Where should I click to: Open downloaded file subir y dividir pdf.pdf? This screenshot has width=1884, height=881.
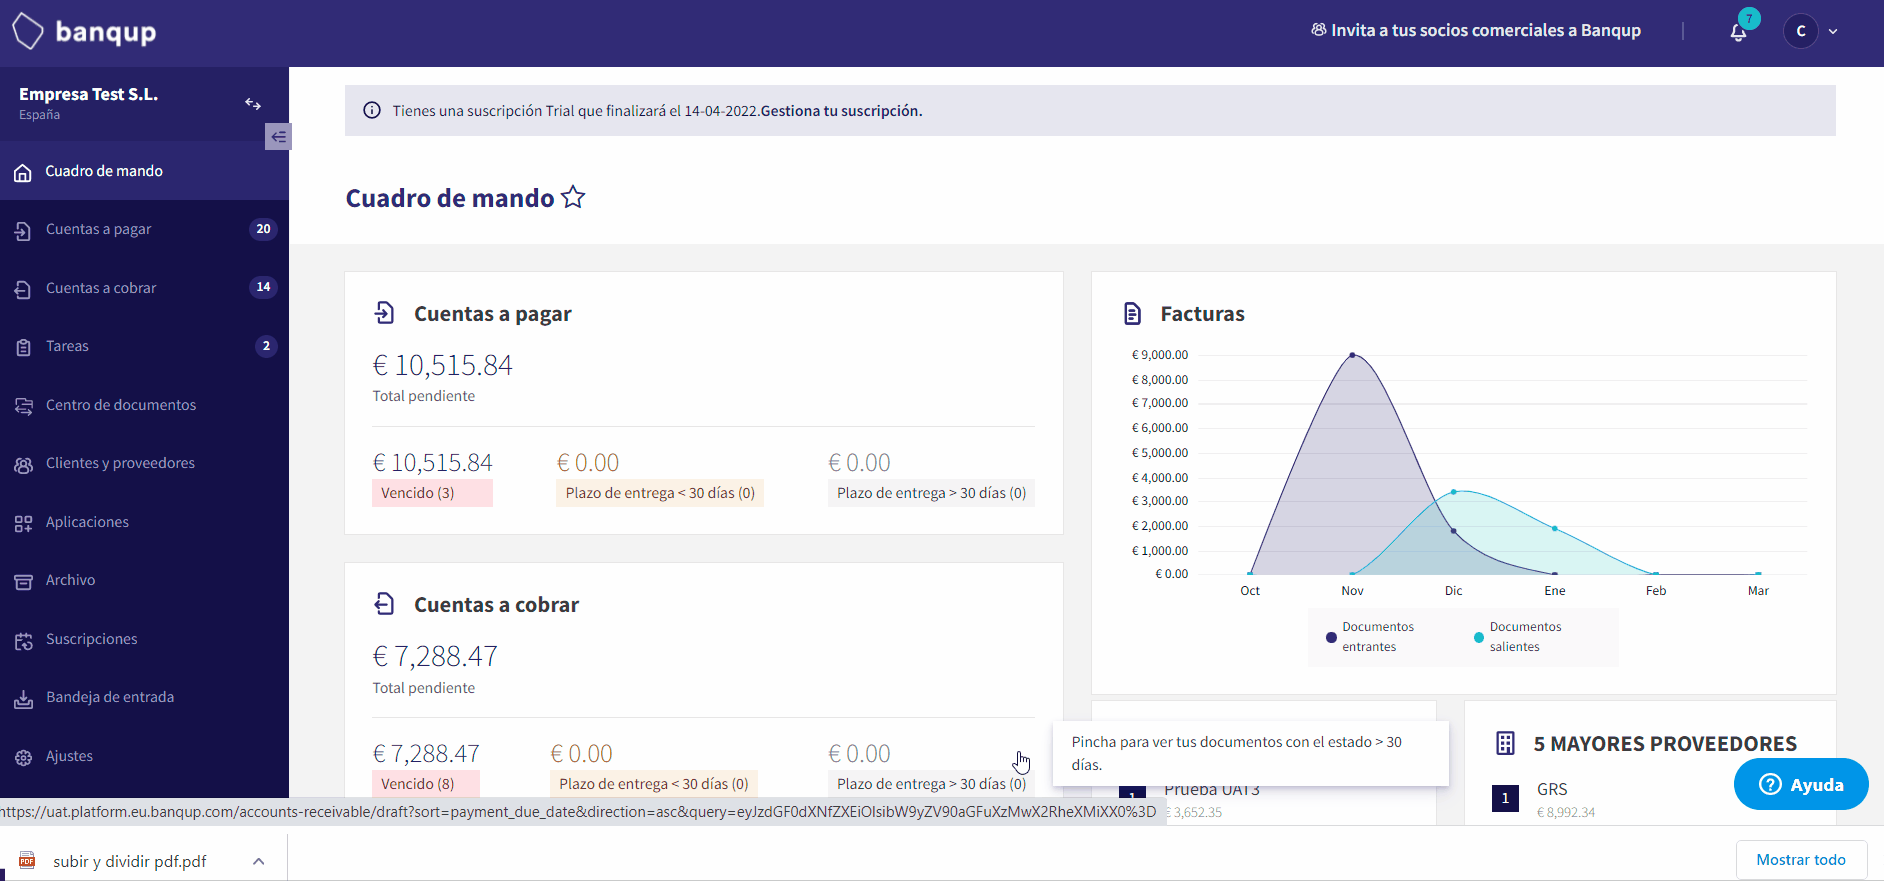tap(129, 861)
